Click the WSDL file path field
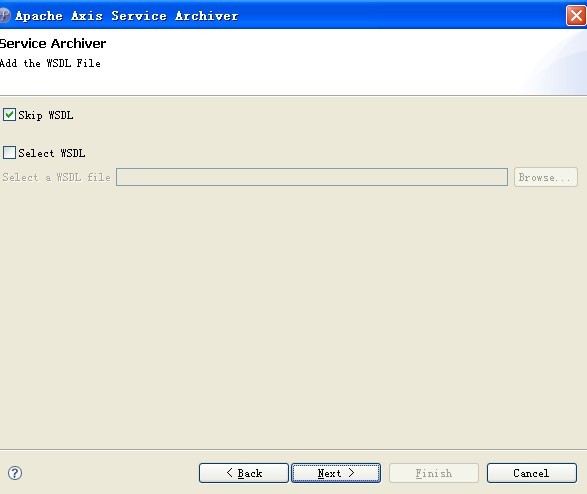This screenshot has height=494, width=587. pos(311,177)
